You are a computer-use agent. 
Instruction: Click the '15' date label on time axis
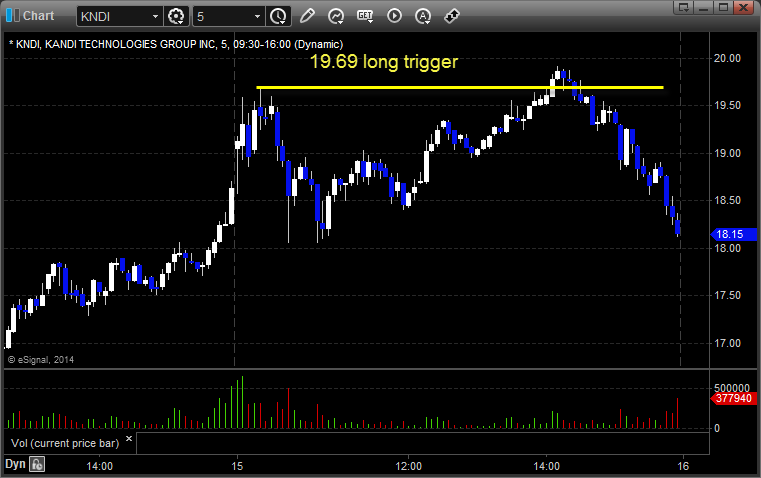tap(237, 466)
